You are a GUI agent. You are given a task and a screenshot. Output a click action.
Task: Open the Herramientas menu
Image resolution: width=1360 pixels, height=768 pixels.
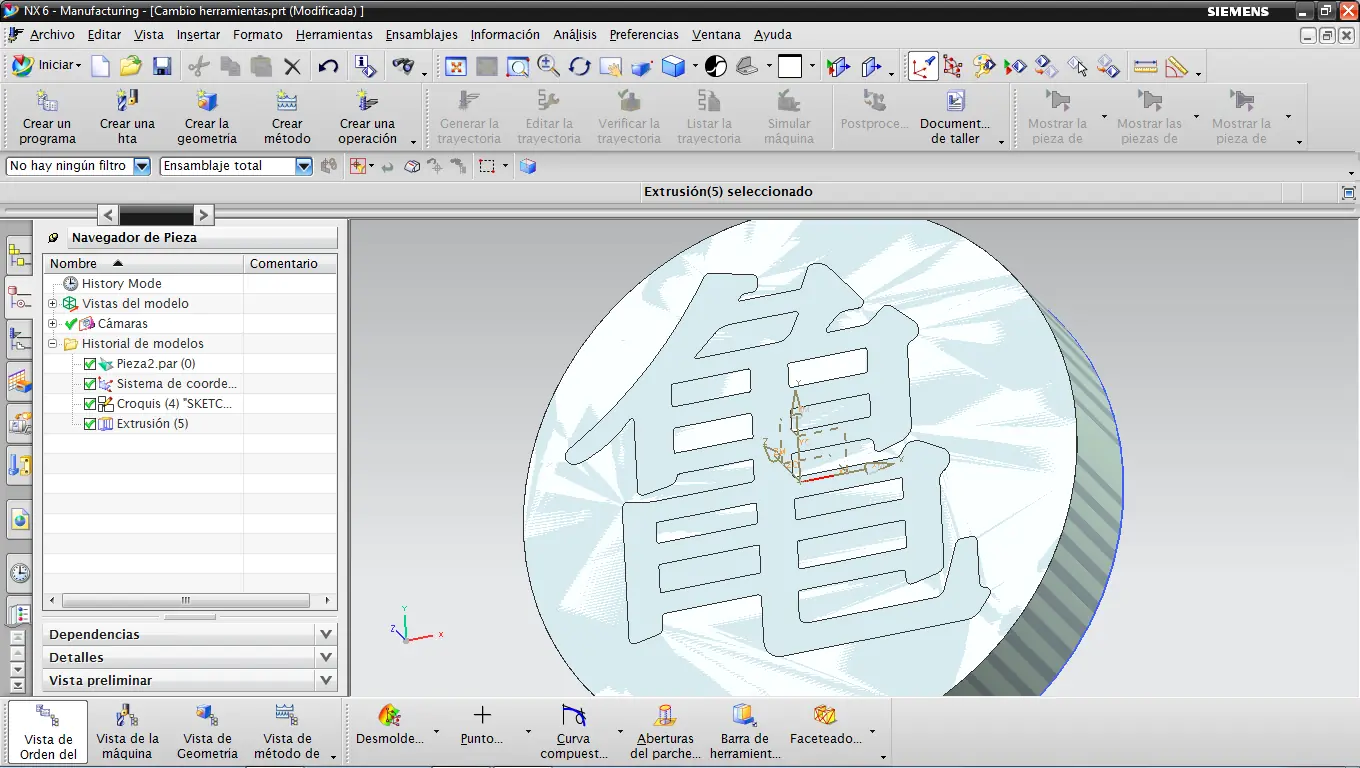pos(333,34)
